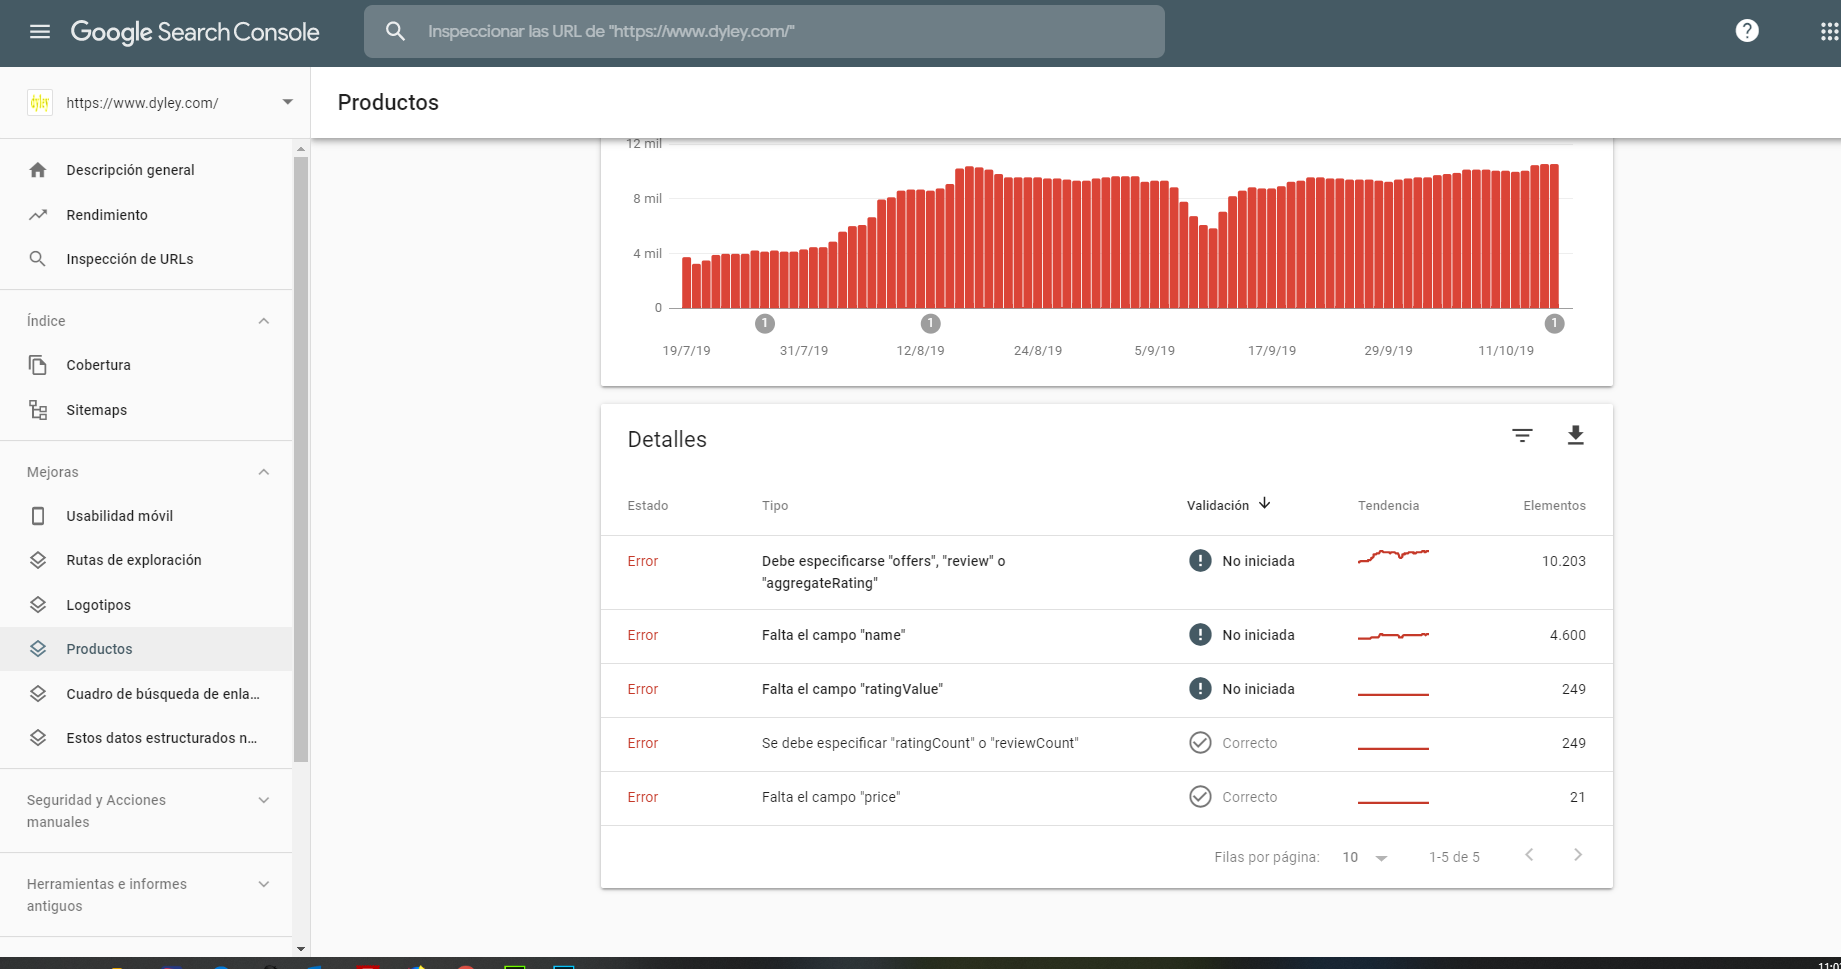
Task: Expand Herramientas e informes antiguos section
Action: (264, 884)
